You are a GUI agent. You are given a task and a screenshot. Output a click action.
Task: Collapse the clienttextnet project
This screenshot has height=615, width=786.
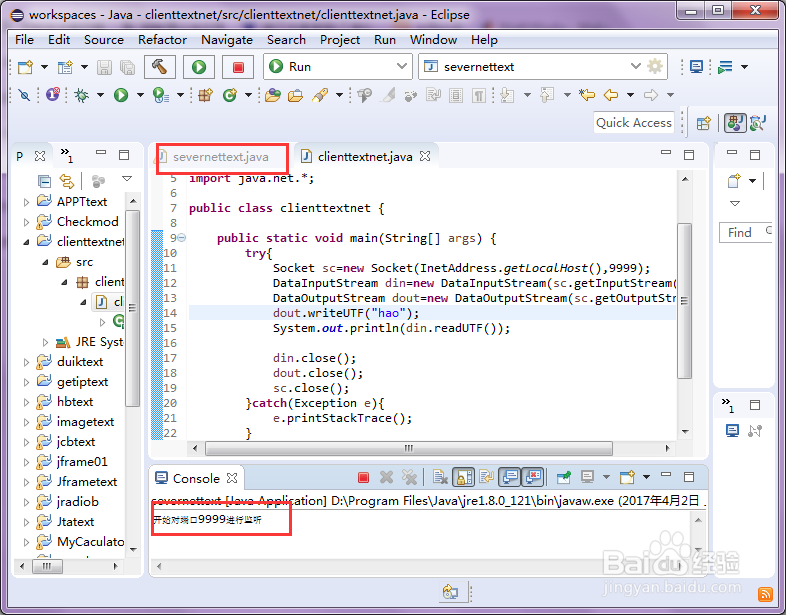pos(26,242)
